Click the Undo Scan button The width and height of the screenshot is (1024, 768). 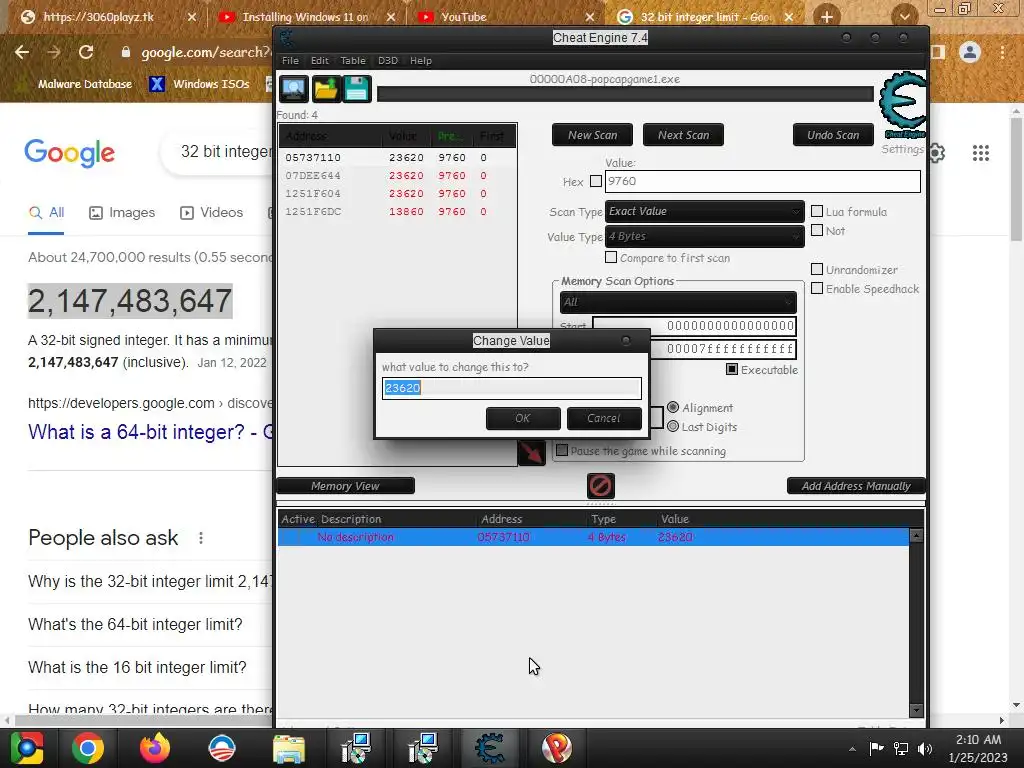click(833, 135)
